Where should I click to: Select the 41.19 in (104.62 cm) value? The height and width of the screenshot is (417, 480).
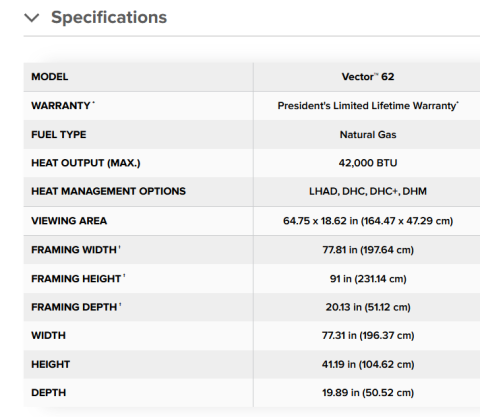coord(368,364)
